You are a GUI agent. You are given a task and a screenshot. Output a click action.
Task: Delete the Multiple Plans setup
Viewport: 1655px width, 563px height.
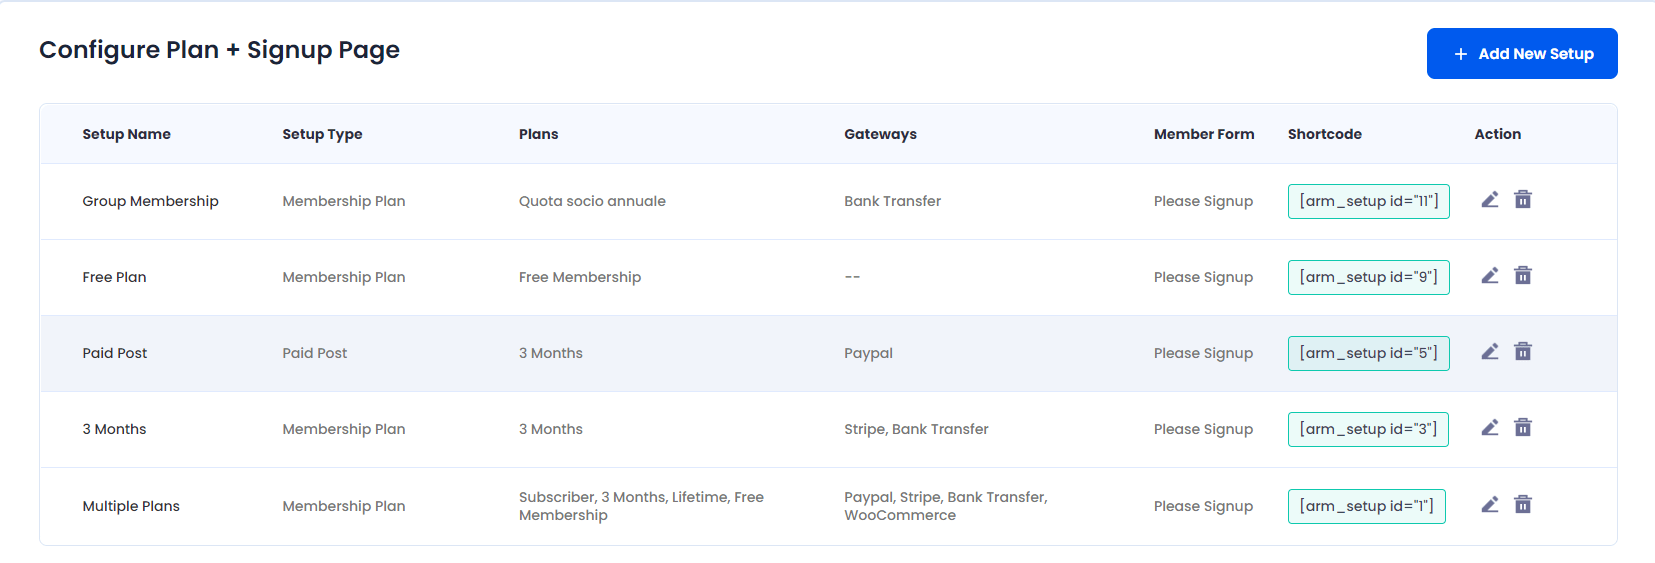pos(1523,505)
